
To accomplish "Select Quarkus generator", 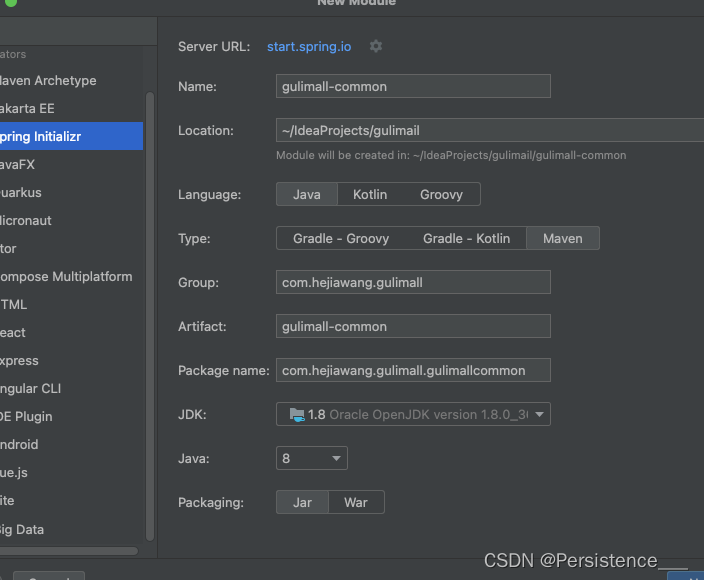I will (71, 192).
